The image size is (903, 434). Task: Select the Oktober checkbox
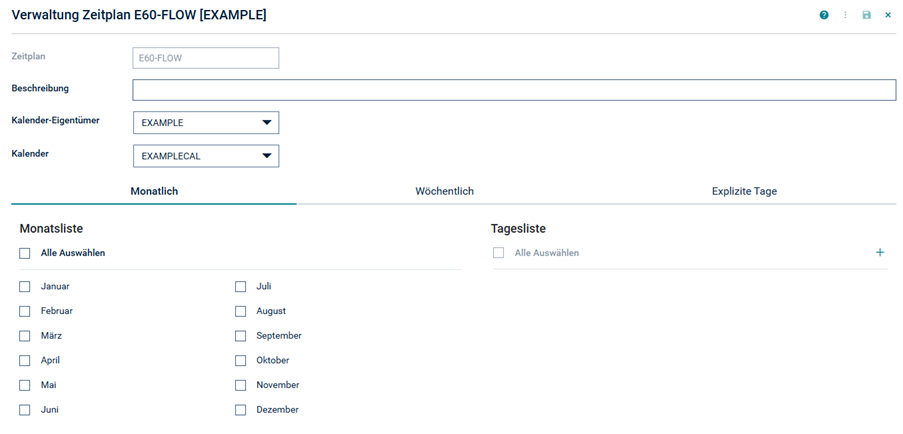pyautogui.click(x=241, y=361)
